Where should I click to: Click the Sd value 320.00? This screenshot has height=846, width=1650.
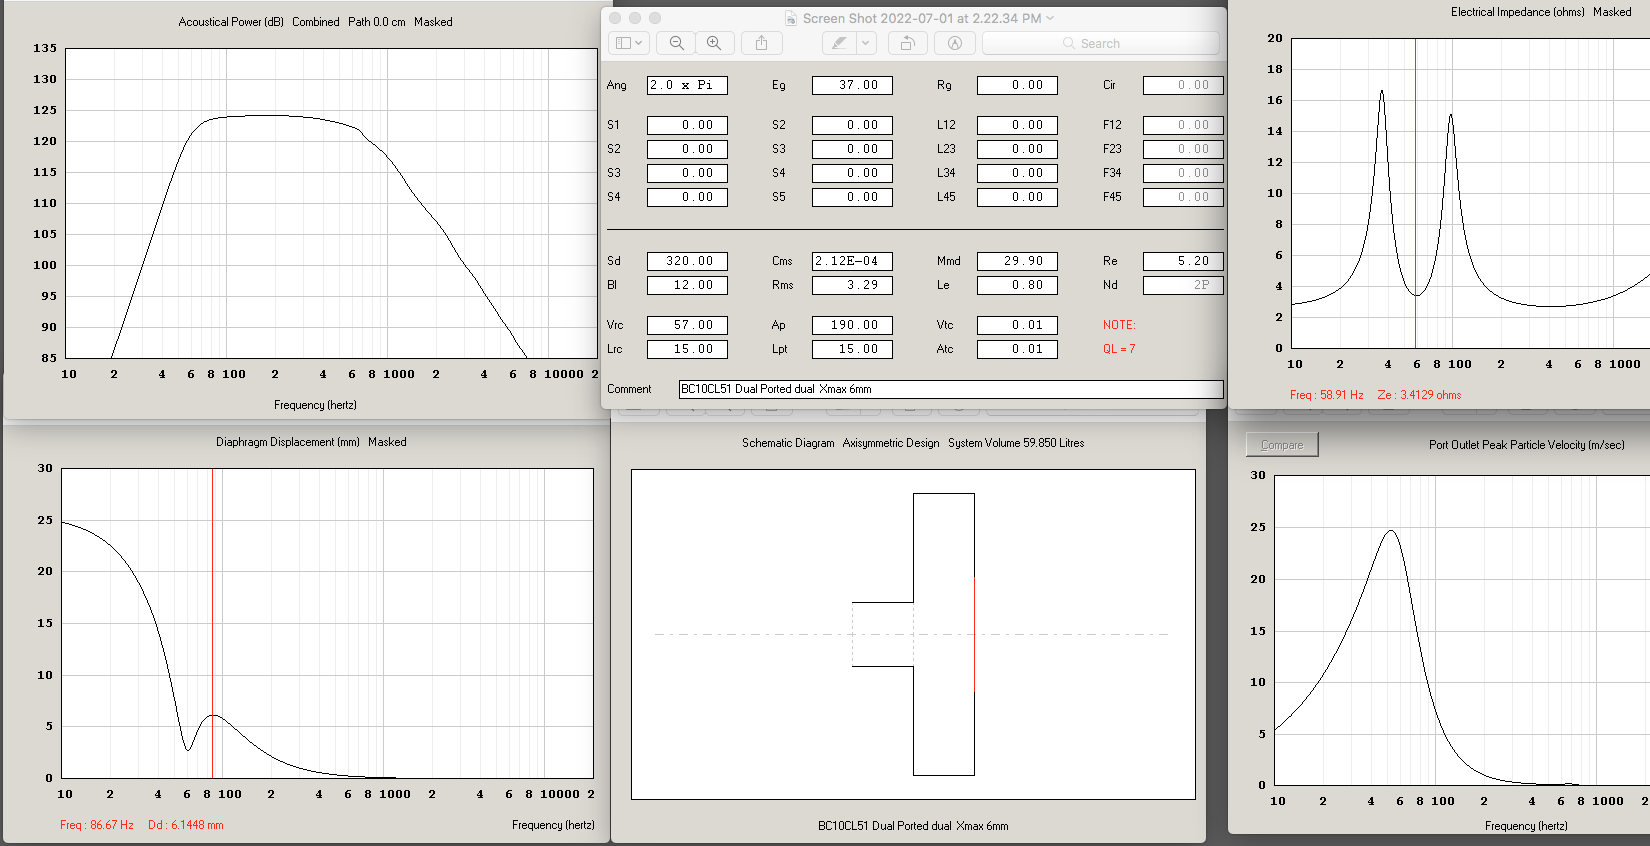click(687, 261)
